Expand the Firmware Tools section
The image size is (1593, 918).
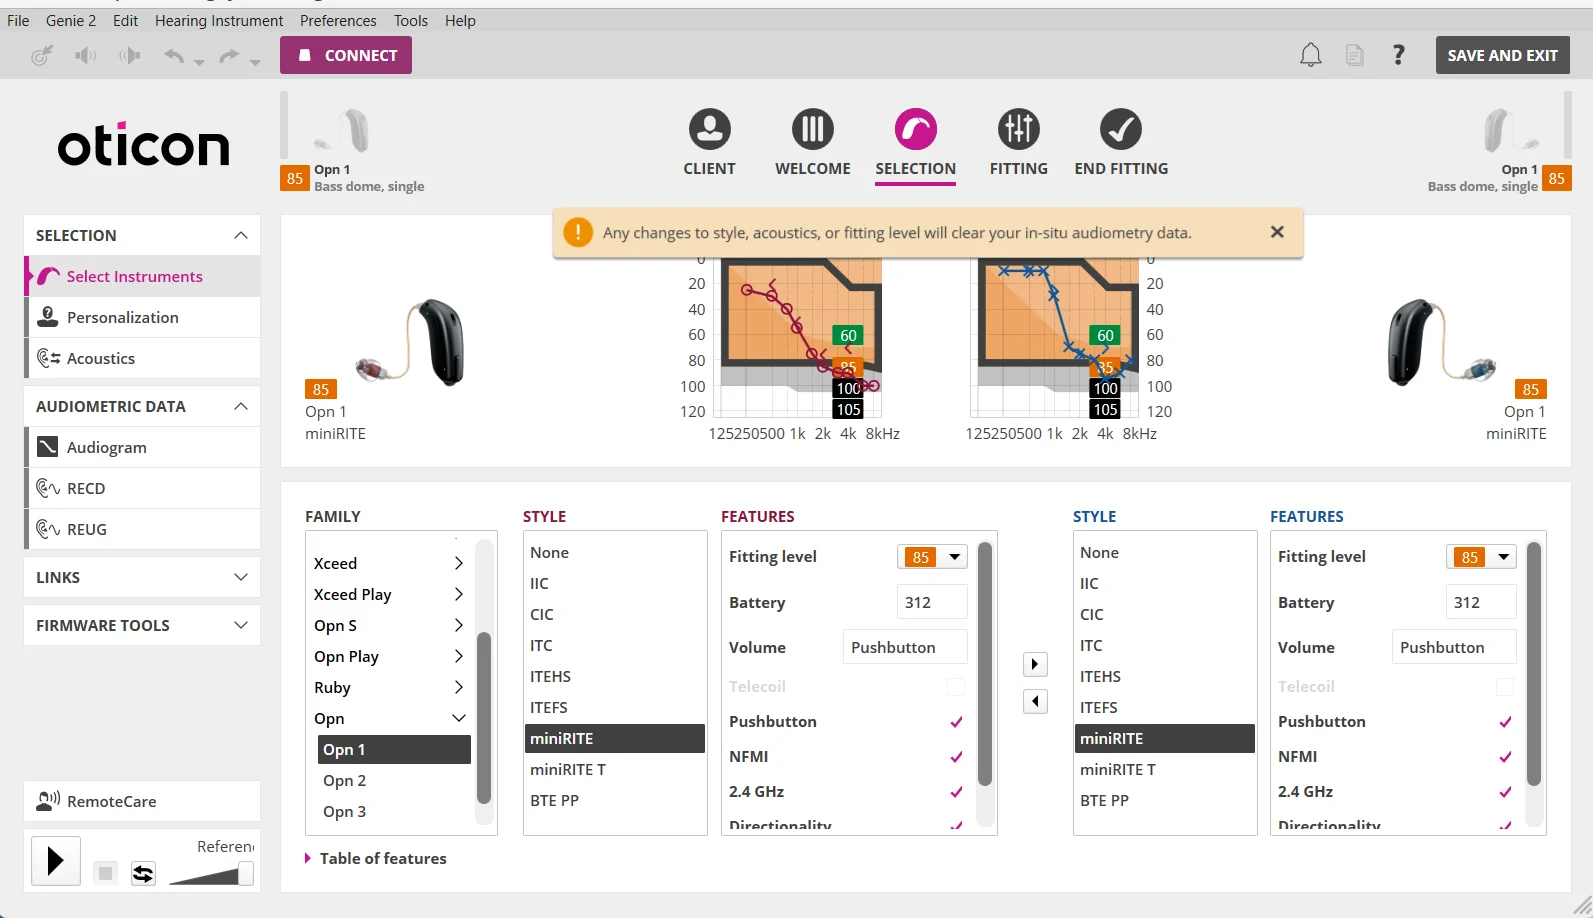[x=142, y=625]
